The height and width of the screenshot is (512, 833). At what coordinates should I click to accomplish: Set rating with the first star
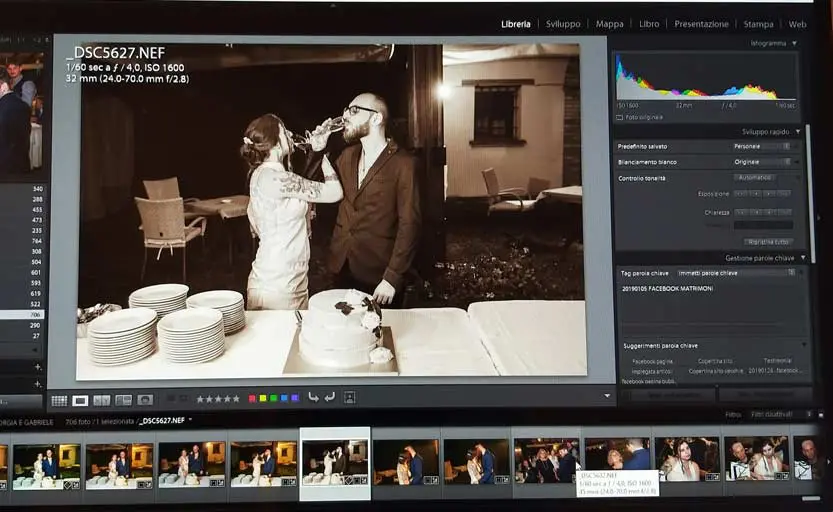(x=200, y=399)
